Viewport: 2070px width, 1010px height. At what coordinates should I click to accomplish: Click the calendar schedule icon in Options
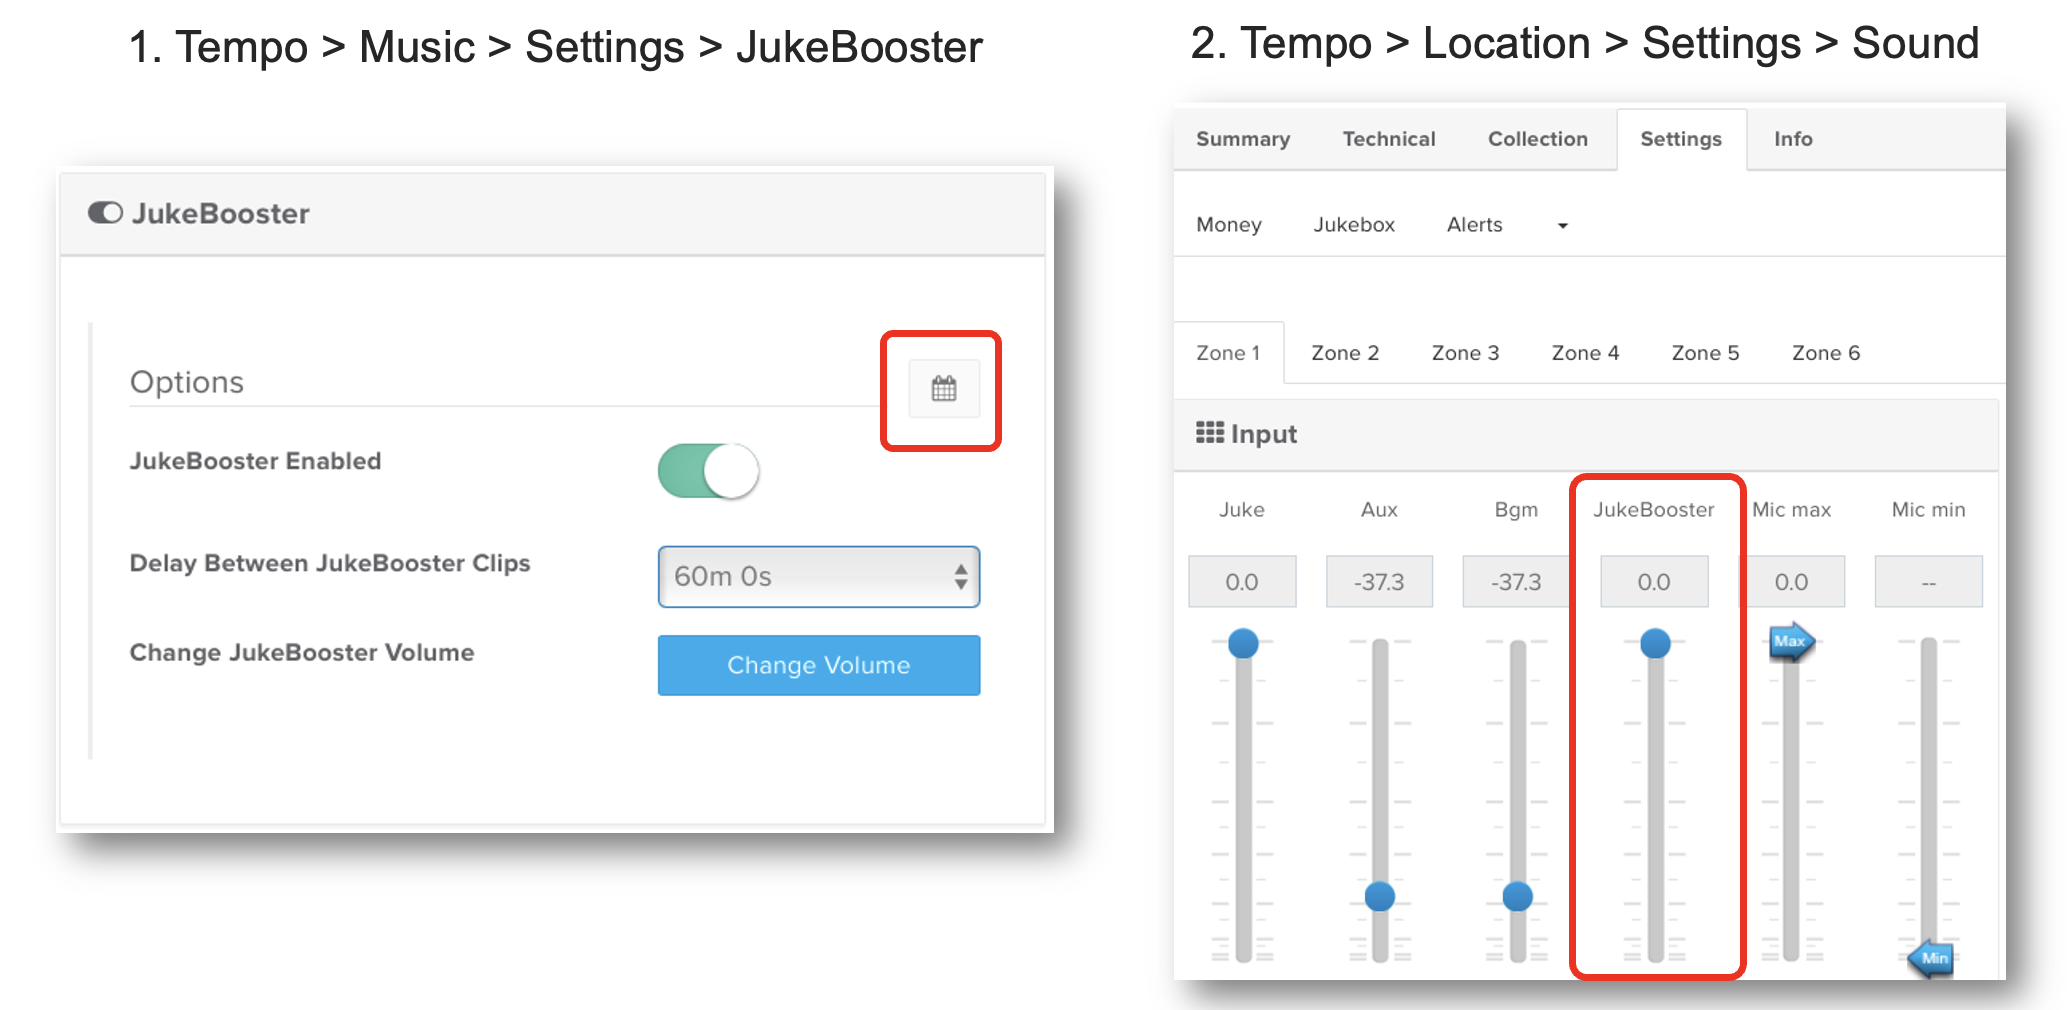click(943, 389)
